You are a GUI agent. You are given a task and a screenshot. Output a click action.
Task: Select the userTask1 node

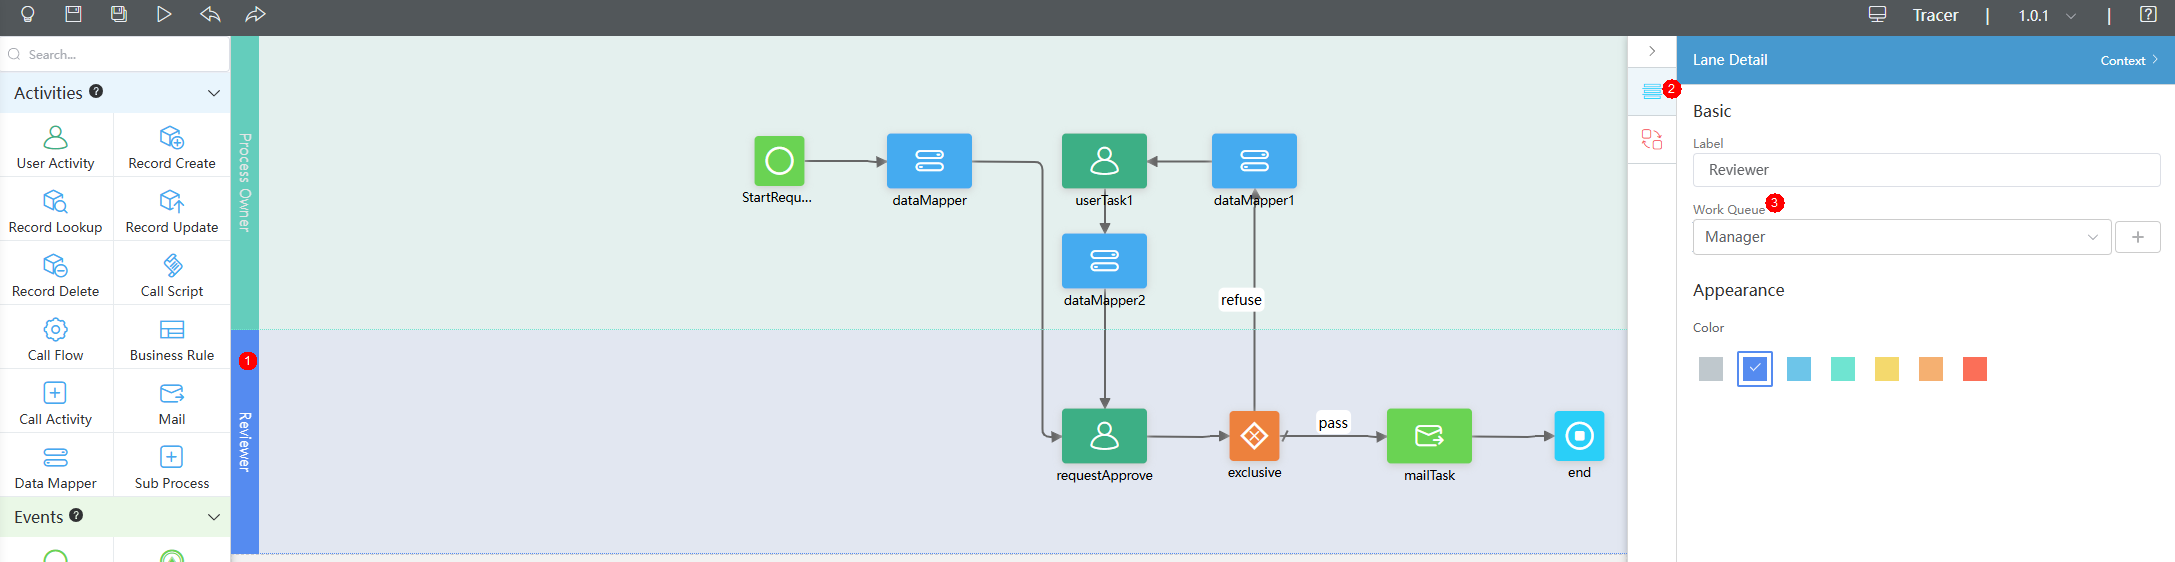tap(1104, 160)
